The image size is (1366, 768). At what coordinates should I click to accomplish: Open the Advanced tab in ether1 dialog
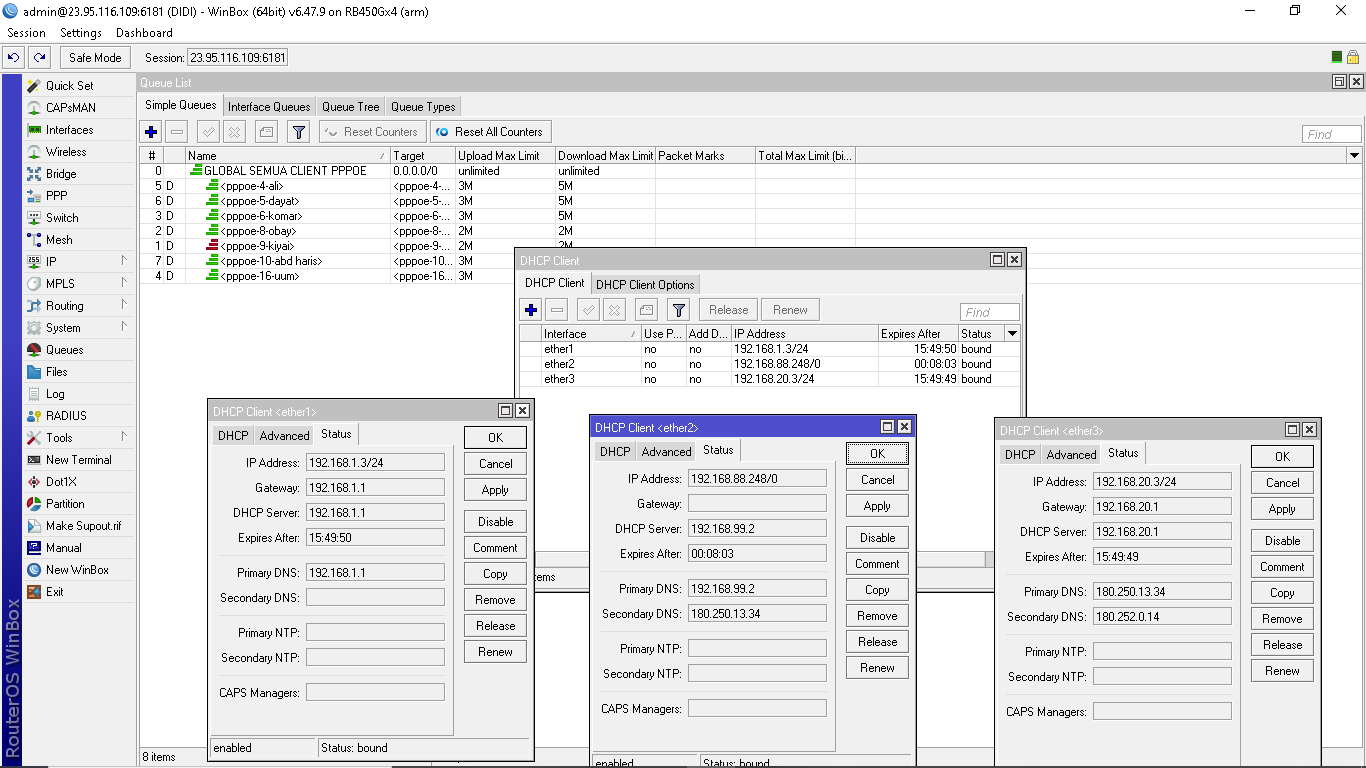click(x=284, y=436)
